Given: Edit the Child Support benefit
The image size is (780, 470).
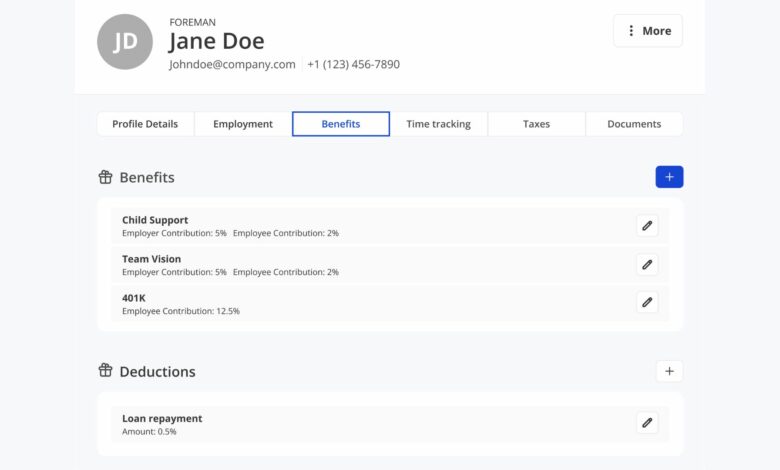Looking at the screenshot, I should (647, 226).
